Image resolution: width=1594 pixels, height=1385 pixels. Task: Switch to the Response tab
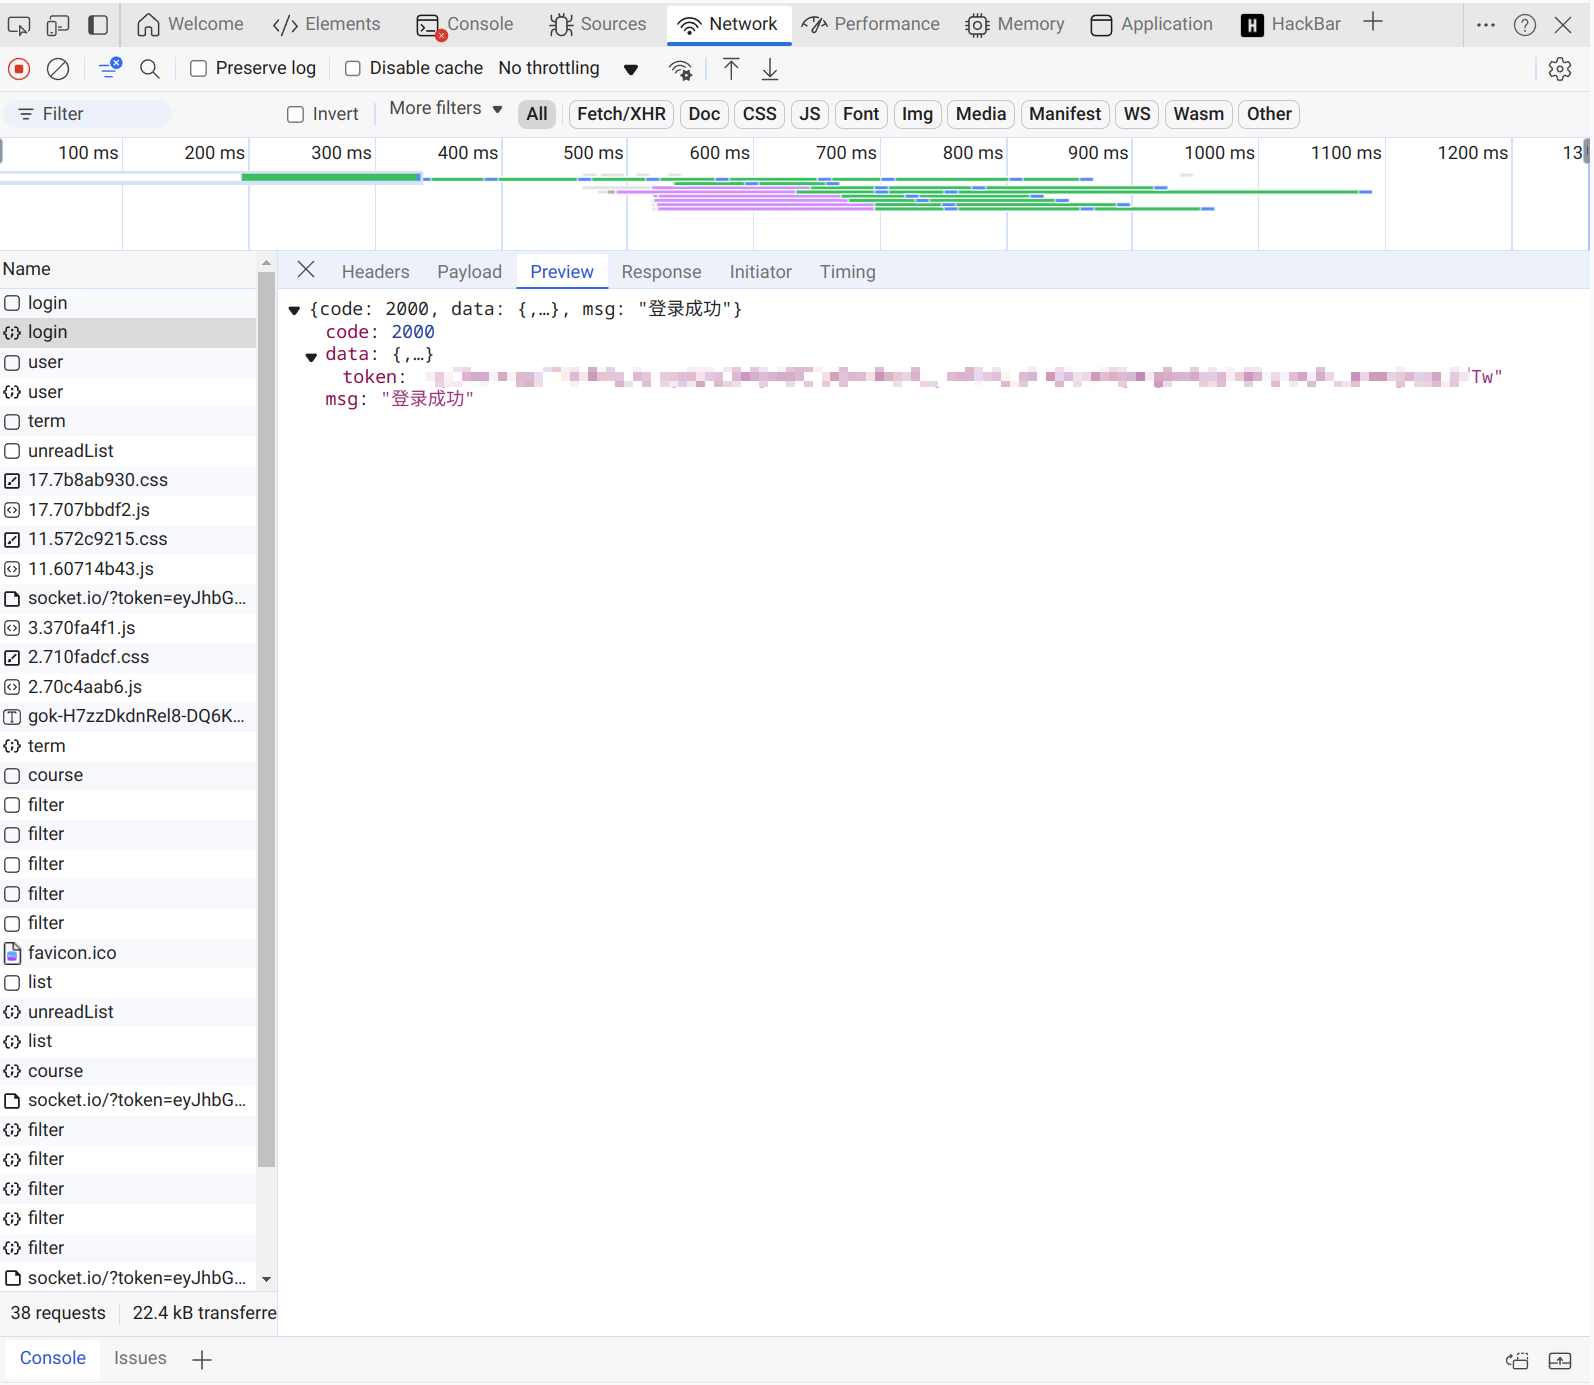pos(661,272)
